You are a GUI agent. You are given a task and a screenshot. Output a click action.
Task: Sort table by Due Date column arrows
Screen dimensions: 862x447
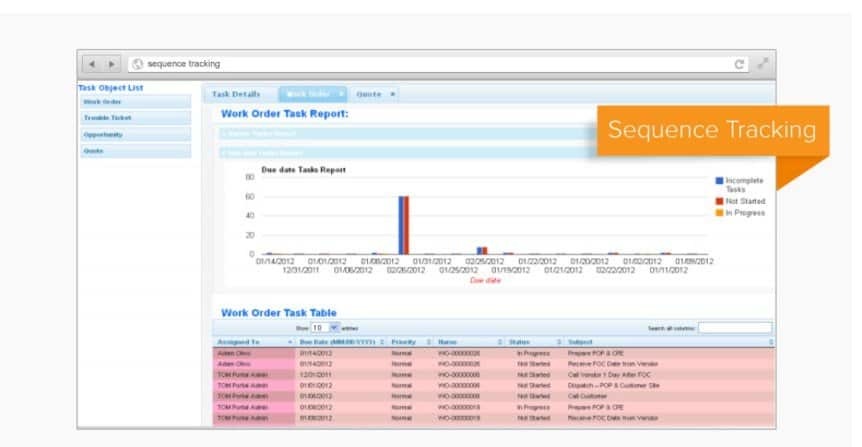[x=382, y=342]
